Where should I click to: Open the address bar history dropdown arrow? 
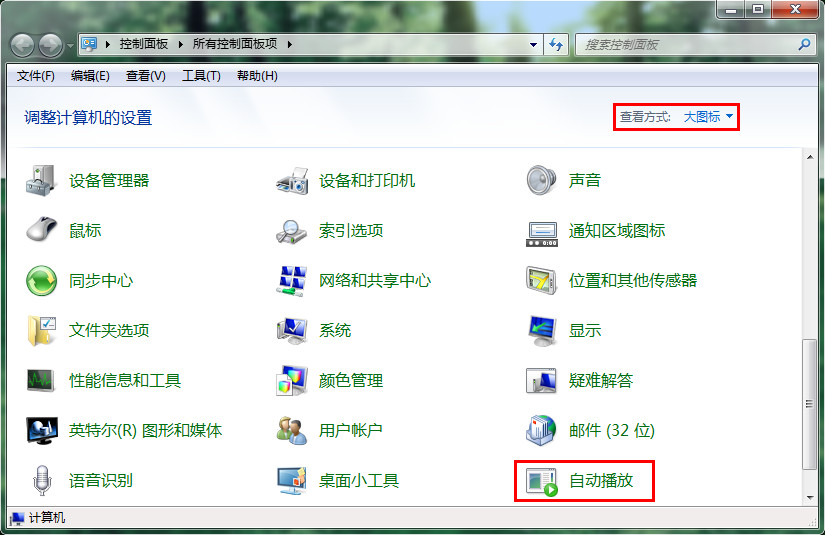click(x=534, y=44)
